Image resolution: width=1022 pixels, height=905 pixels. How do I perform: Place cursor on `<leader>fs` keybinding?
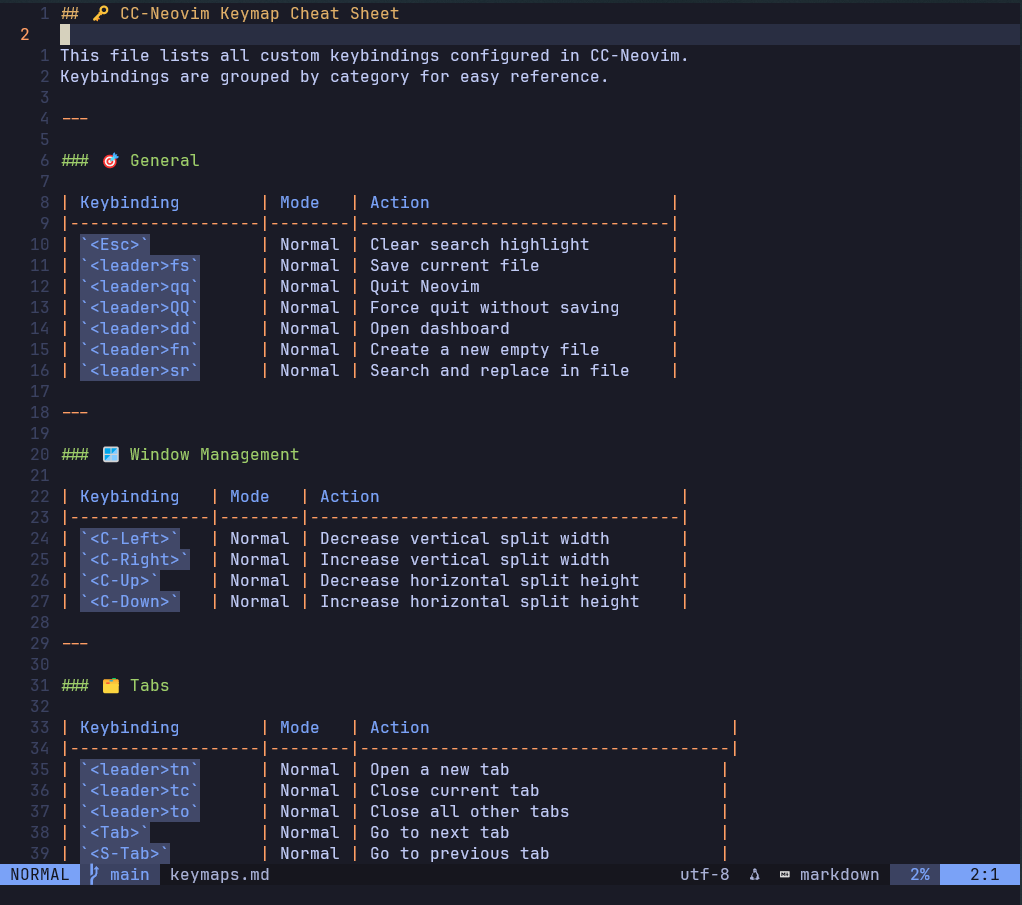pyautogui.click(x=140, y=266)
